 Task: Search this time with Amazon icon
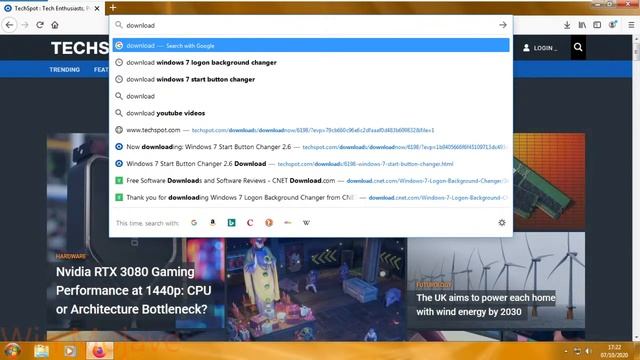point(213,222)
